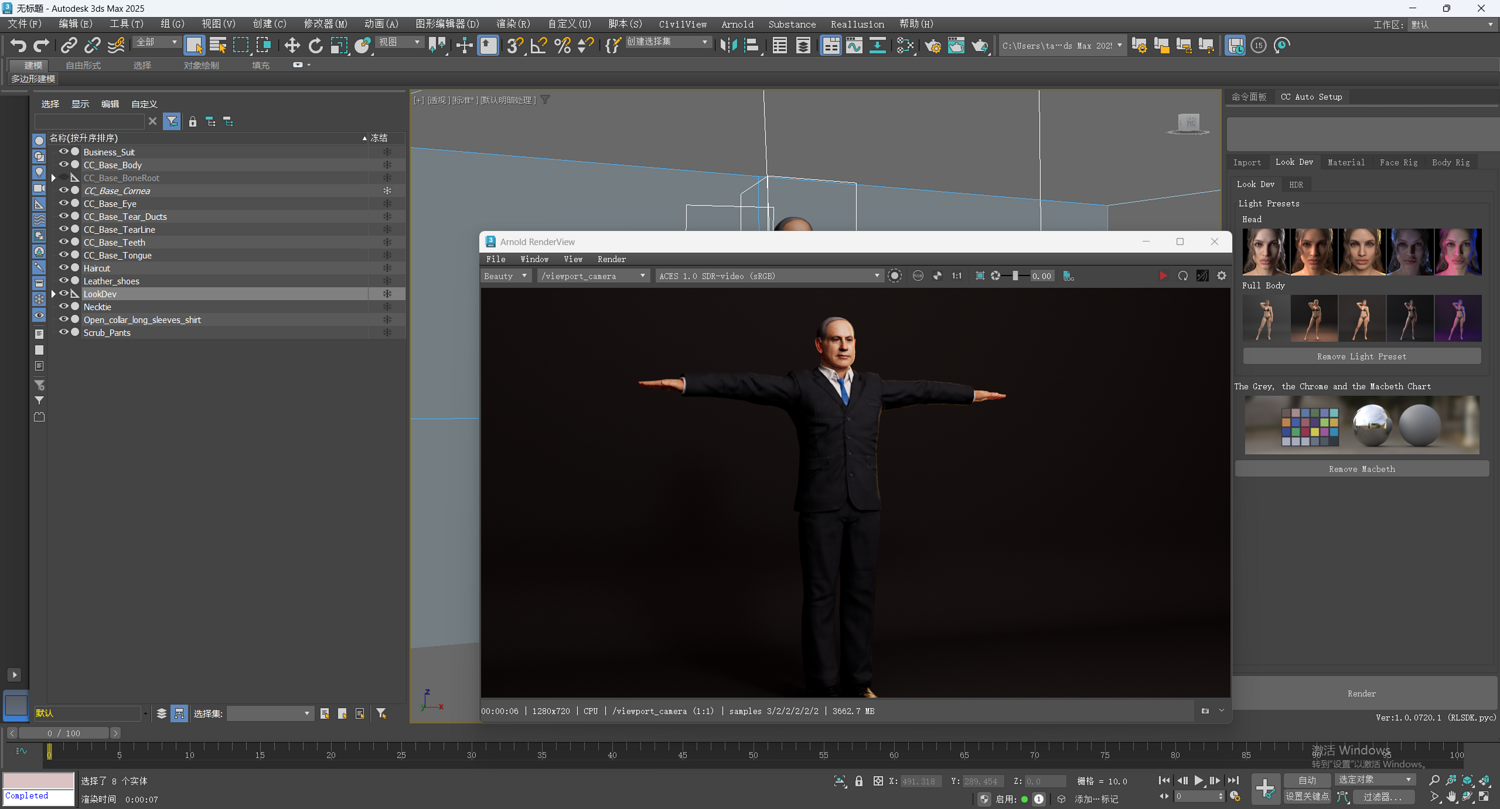Open the Material Editor
The image size is (1500, 809).
pos(905,45)
